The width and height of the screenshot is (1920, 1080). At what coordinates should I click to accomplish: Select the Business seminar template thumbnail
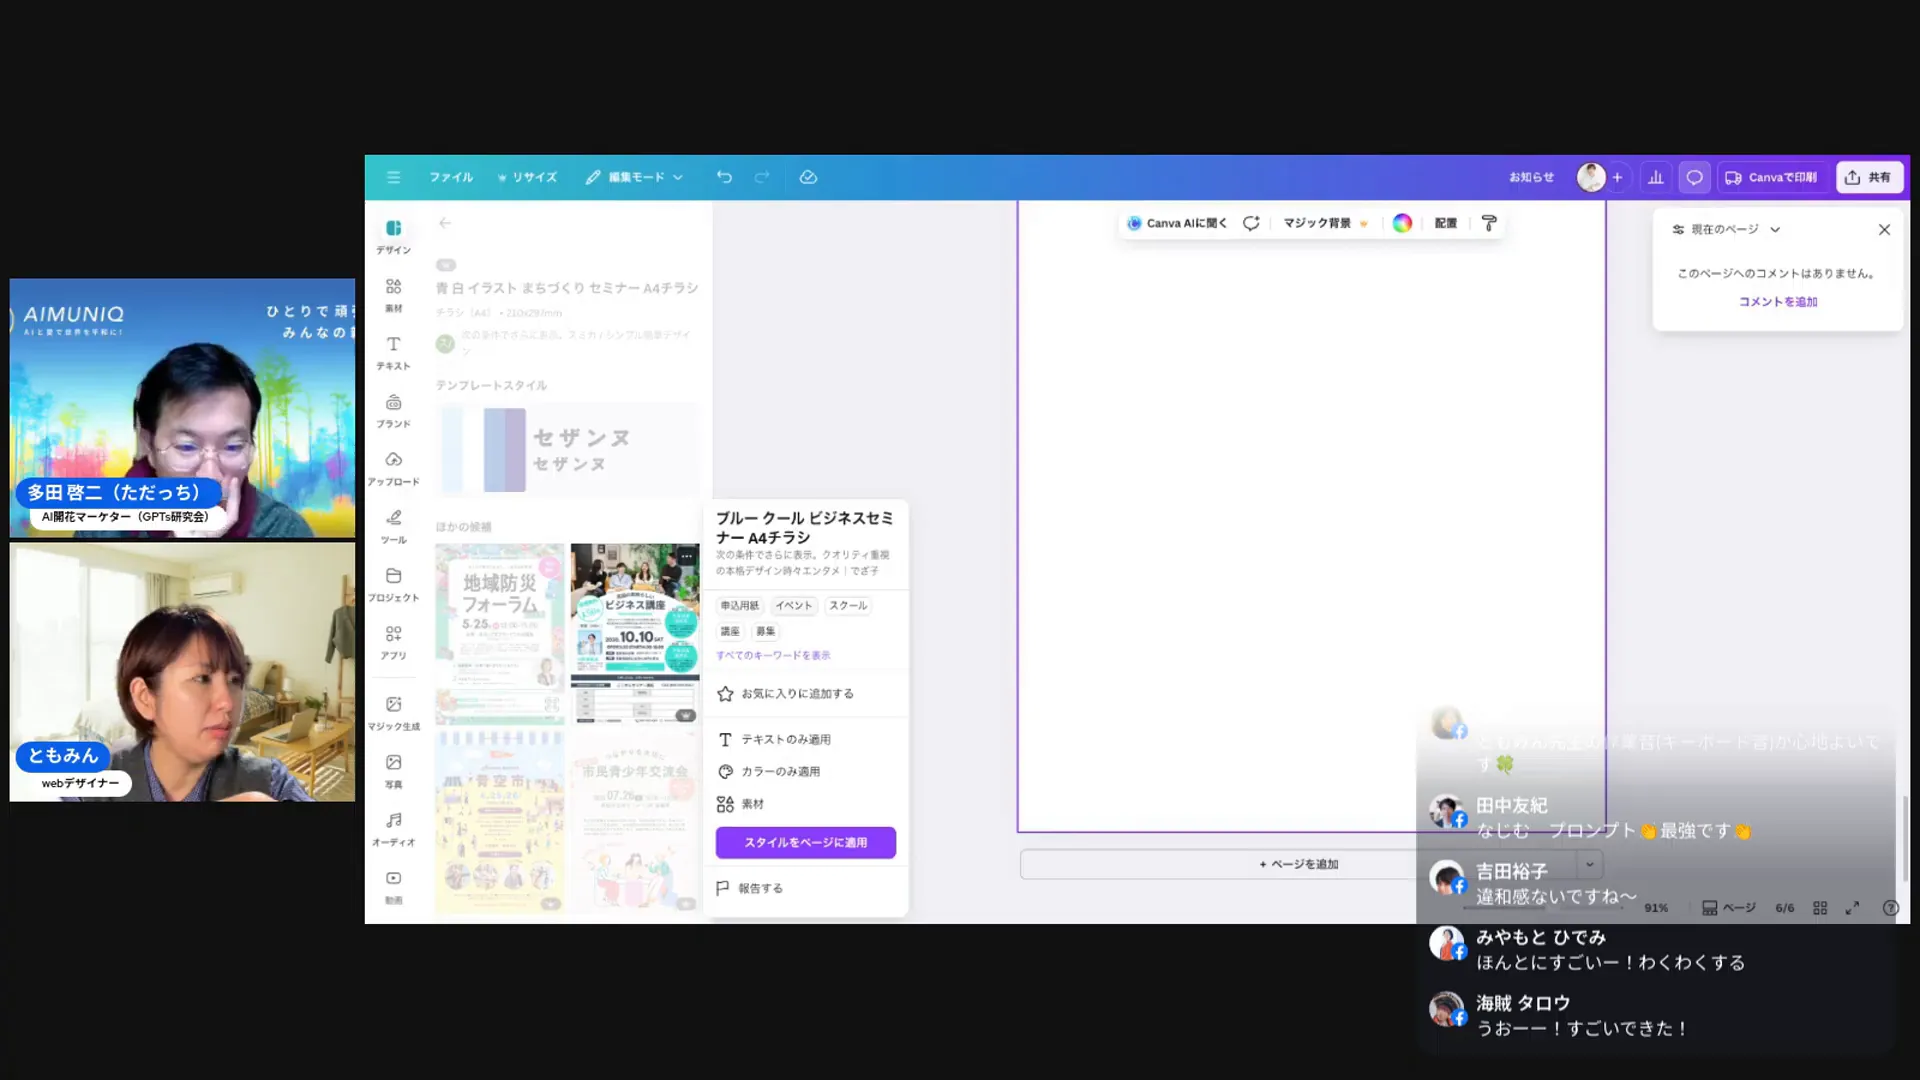[x=634, y=632]
